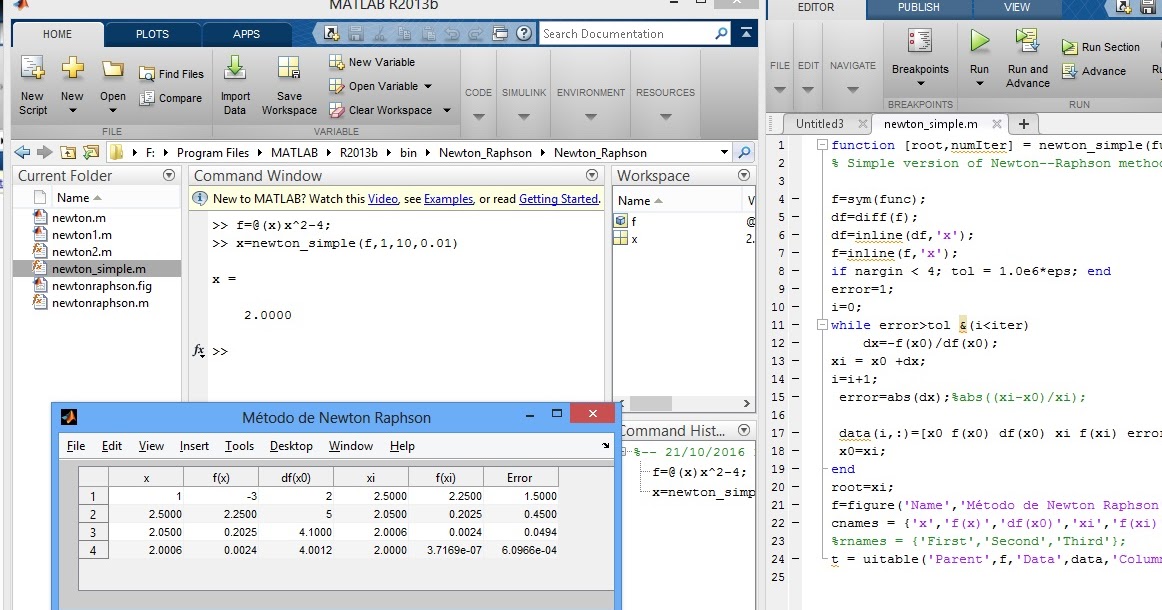Click the New plus icon
1162x610 pixels.
[73, 67]
